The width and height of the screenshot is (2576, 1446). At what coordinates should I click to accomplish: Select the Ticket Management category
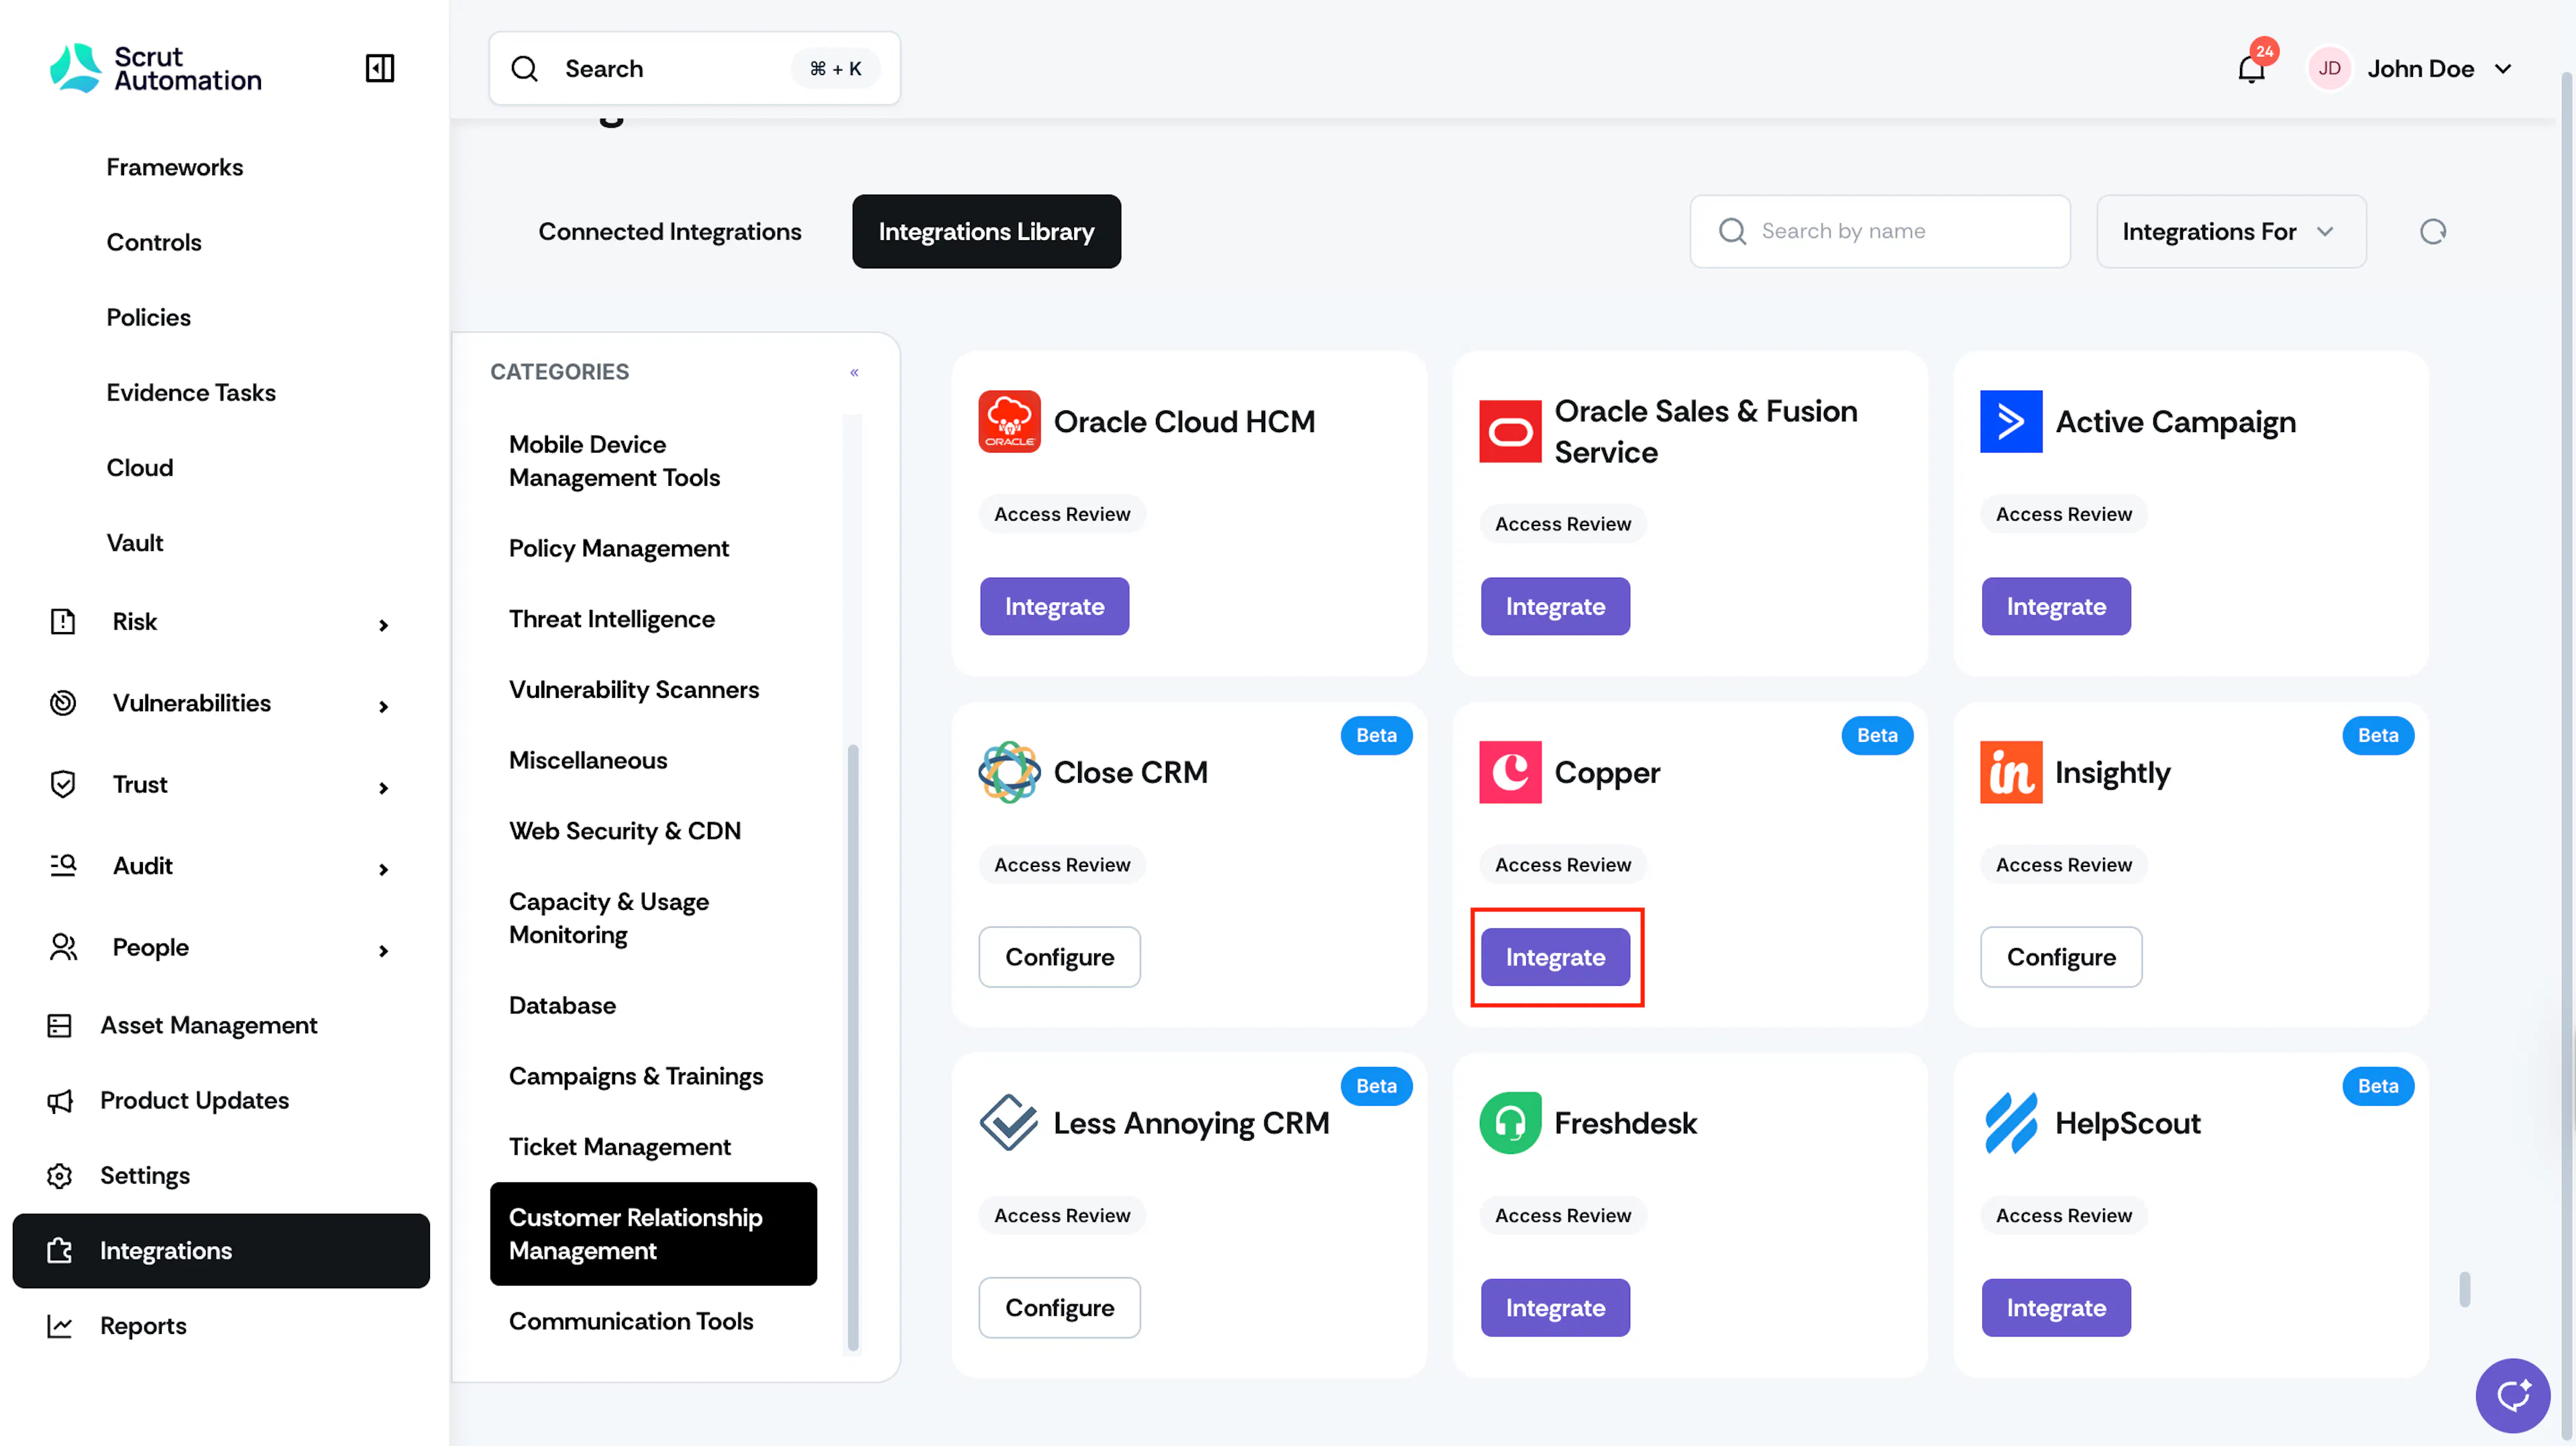619,1147
